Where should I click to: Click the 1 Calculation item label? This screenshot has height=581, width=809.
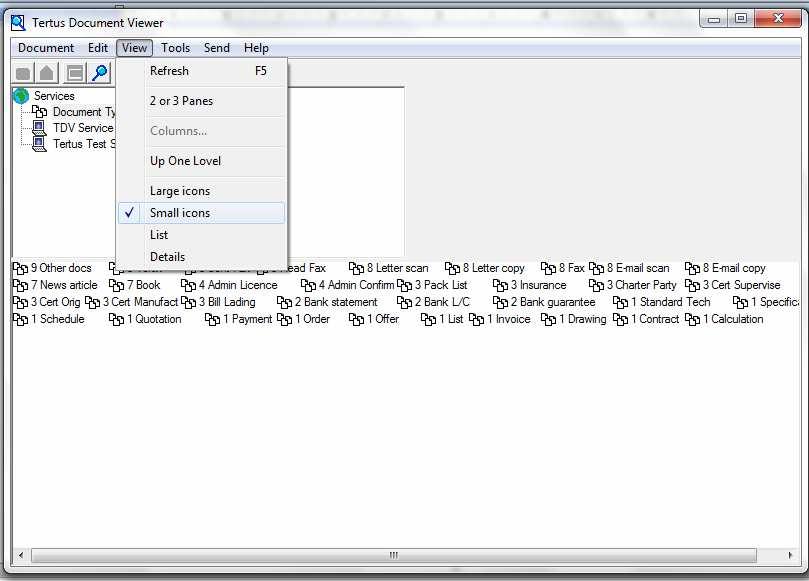733,319
